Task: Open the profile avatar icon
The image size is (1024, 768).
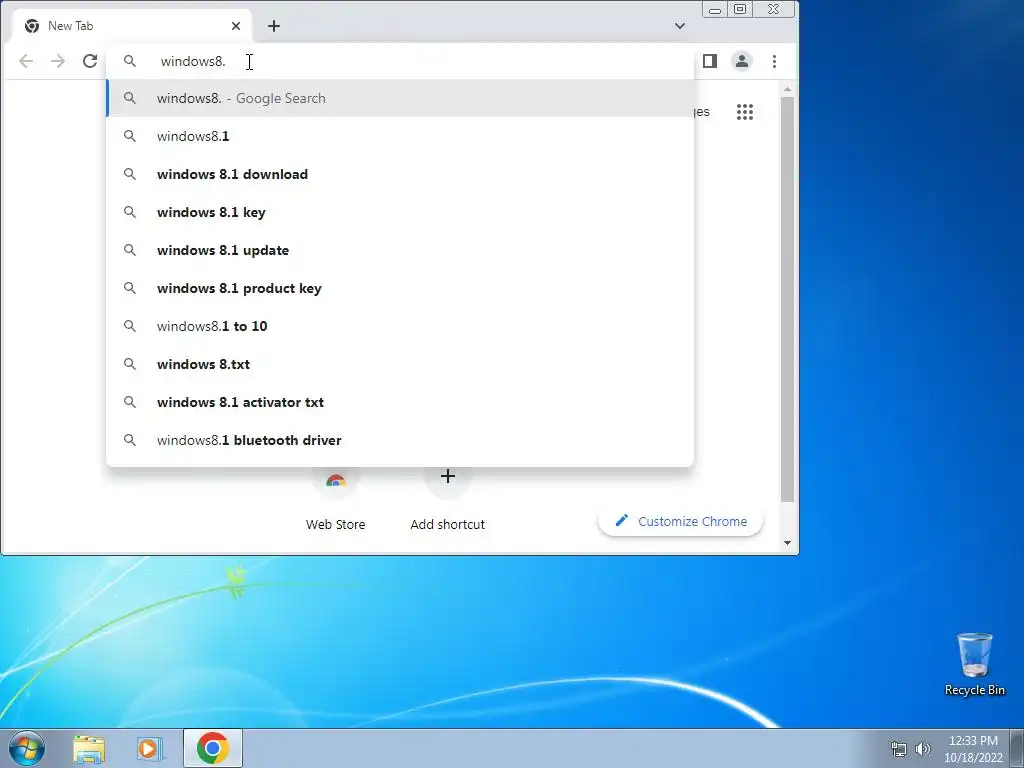Action: pos(742,61)
